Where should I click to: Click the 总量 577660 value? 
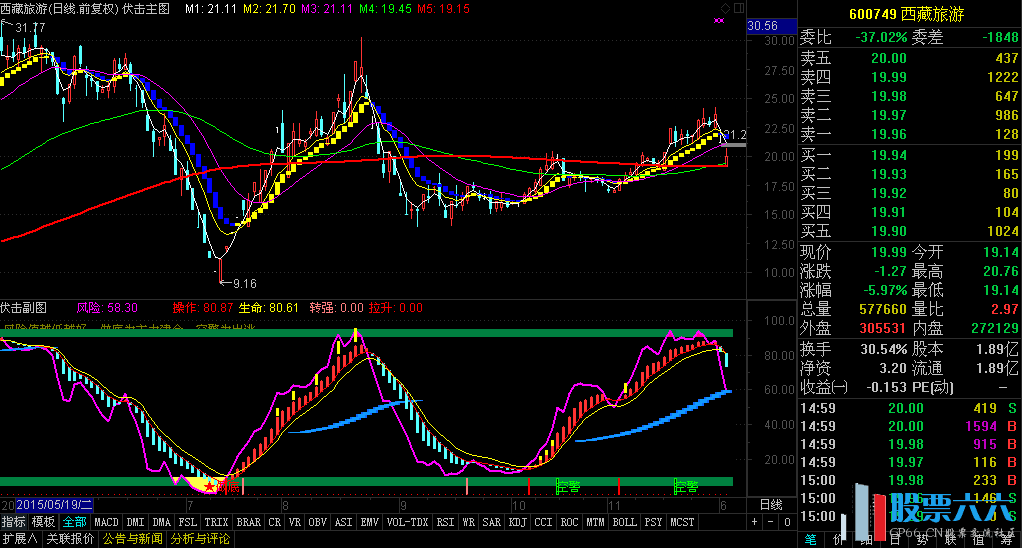883,309
